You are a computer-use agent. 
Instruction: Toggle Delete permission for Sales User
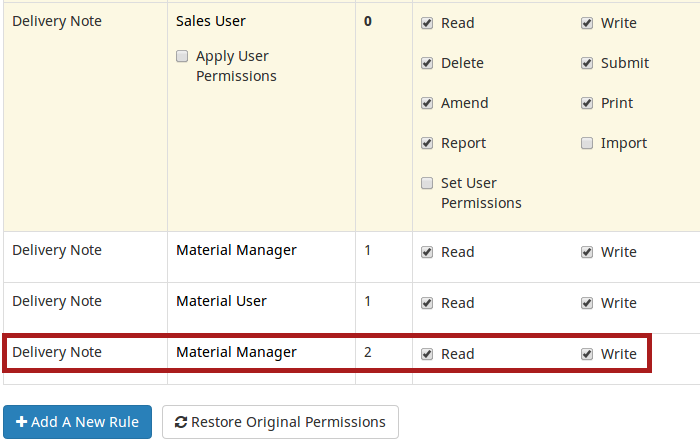click(427, 63)
